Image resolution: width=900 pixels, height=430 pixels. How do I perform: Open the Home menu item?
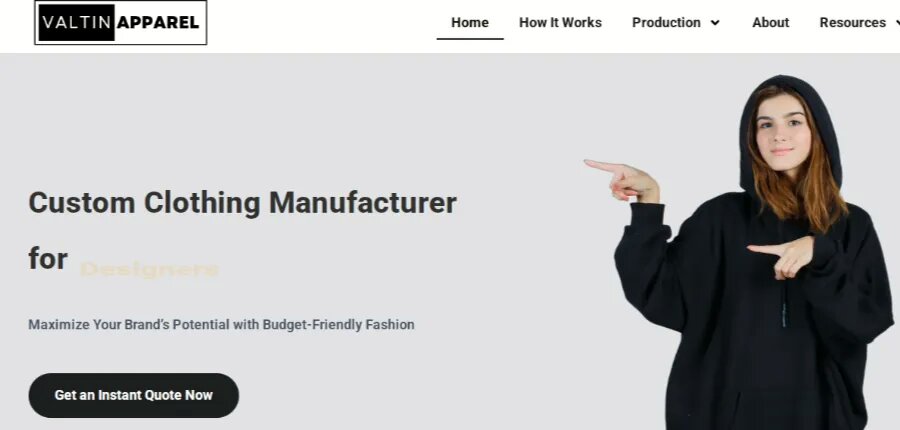click(x=470, y=22)
